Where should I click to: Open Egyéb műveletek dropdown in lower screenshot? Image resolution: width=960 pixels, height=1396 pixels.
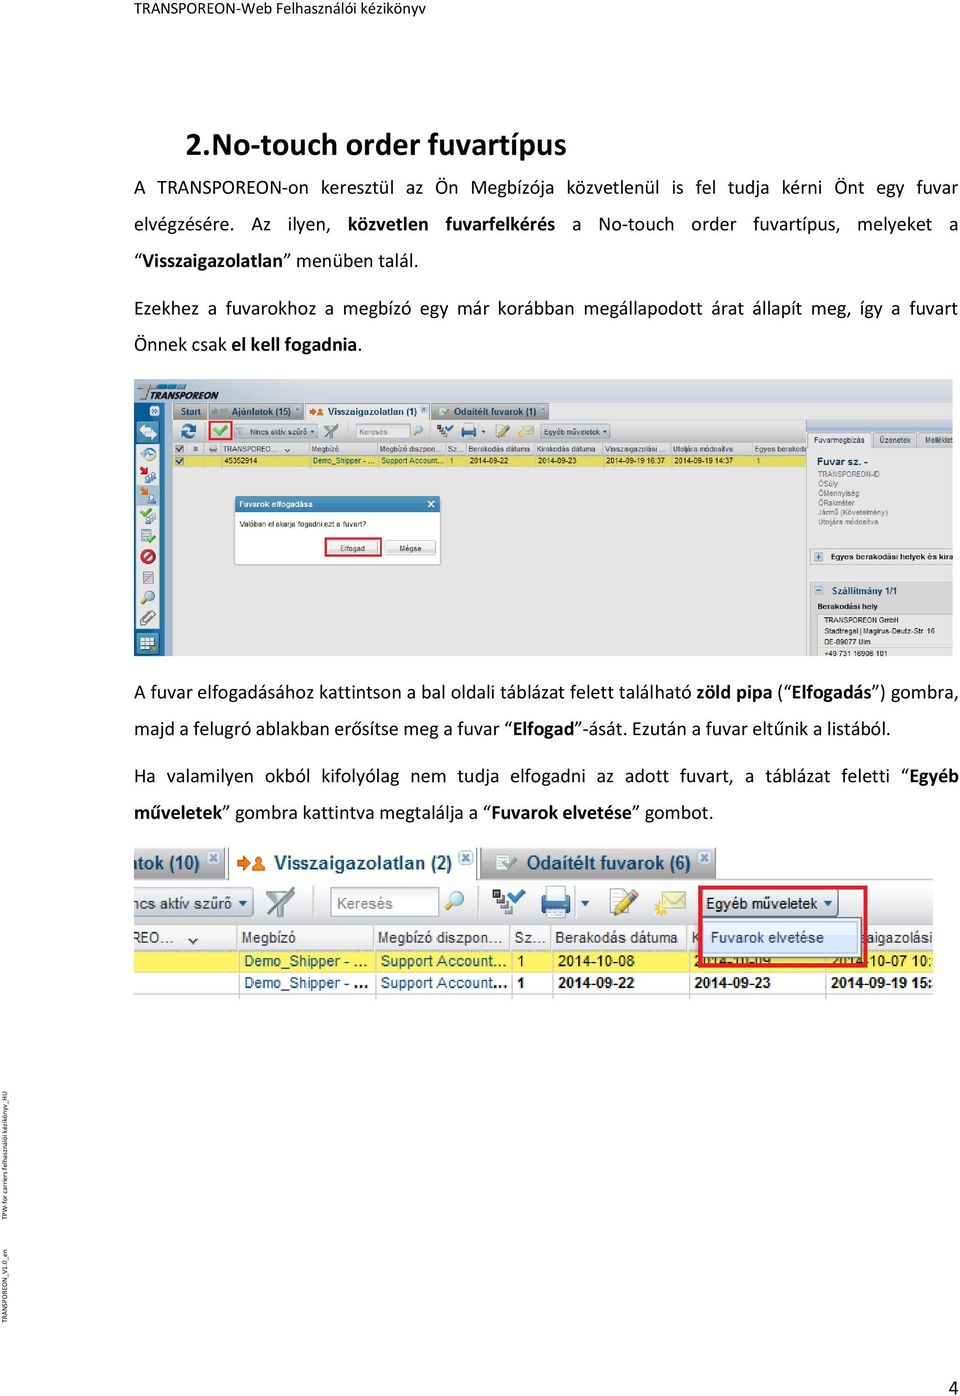(x=769, y=903)
